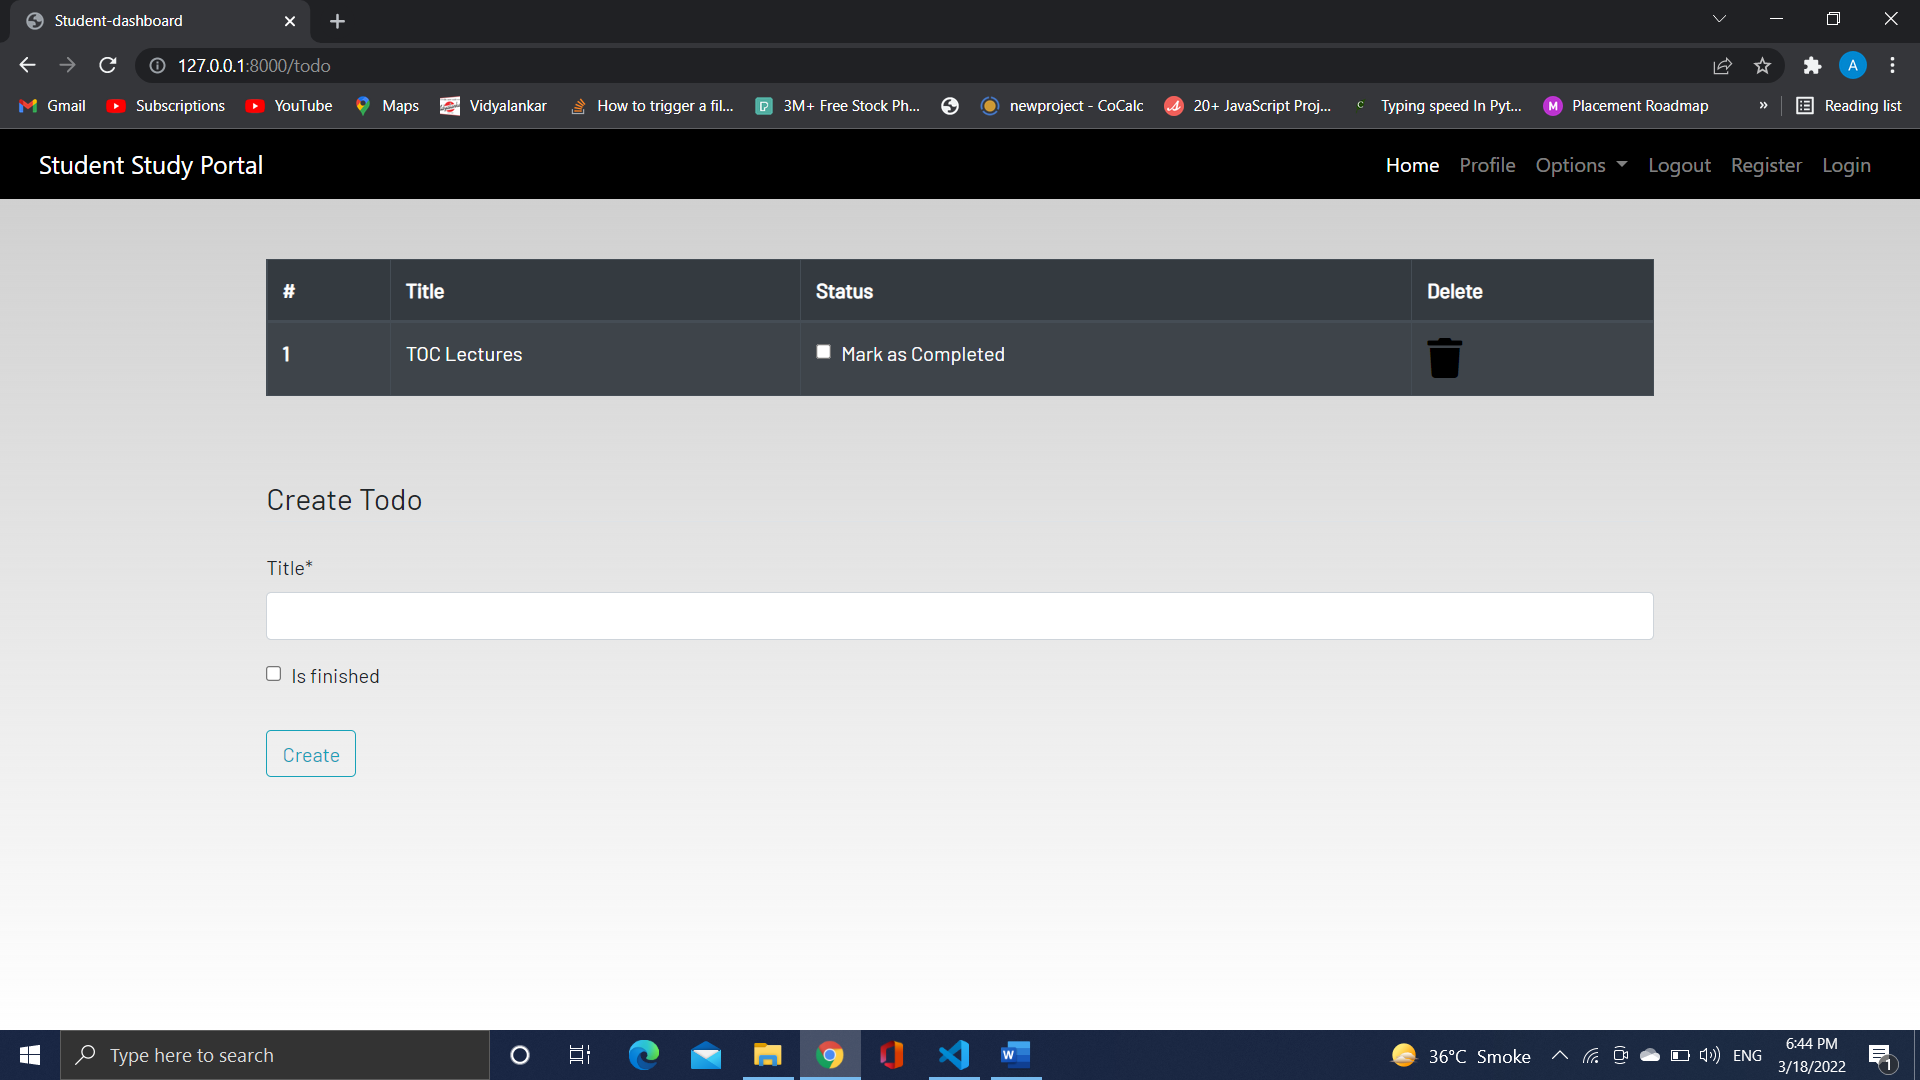Click the Extensions puzzle icon
1920x1080 pixels.
pyautogui.click(x=1813, y=65)
